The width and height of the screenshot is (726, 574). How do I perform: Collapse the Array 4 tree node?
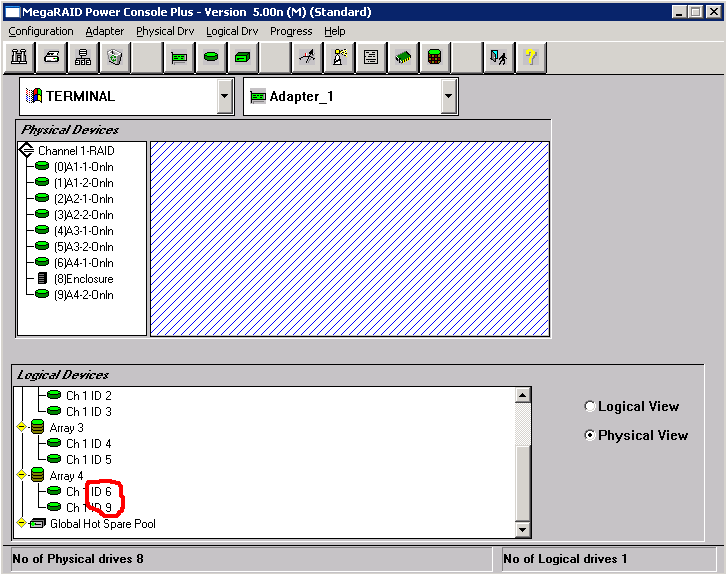coord(21,476)
